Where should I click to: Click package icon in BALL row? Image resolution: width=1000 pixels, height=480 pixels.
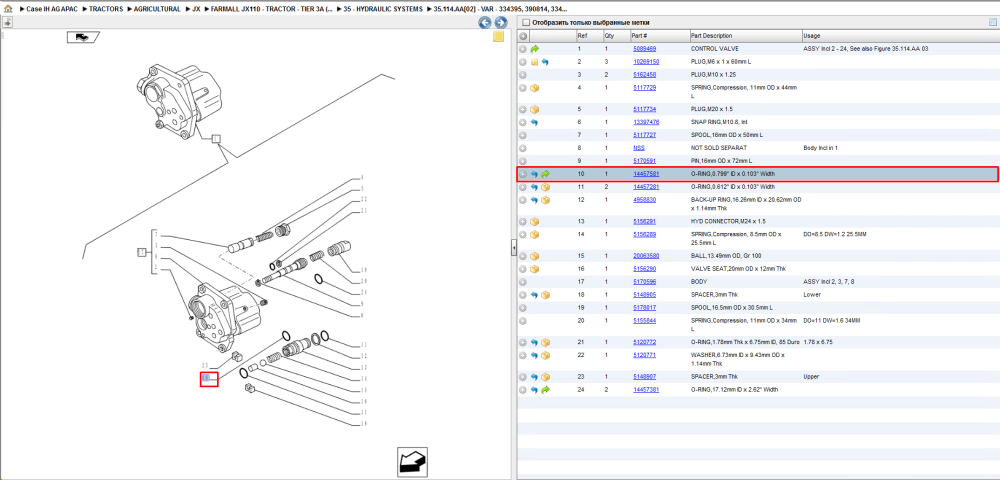[534, 256]
